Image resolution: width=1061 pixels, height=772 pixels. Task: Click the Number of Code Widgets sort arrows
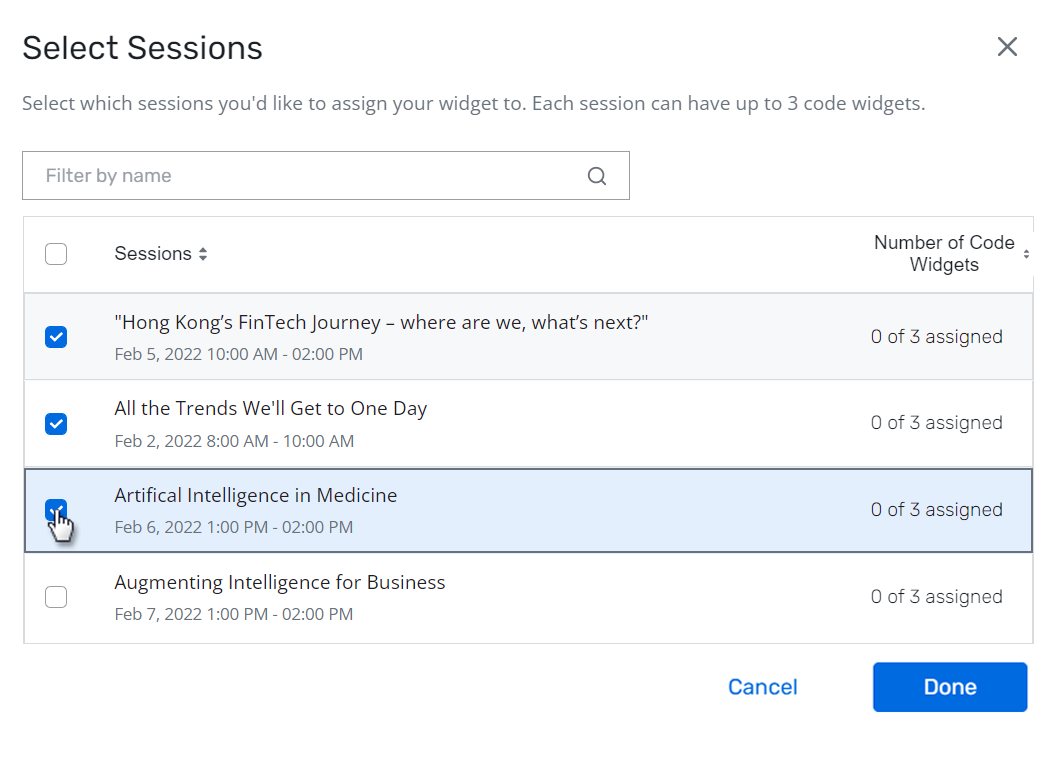1026,255
